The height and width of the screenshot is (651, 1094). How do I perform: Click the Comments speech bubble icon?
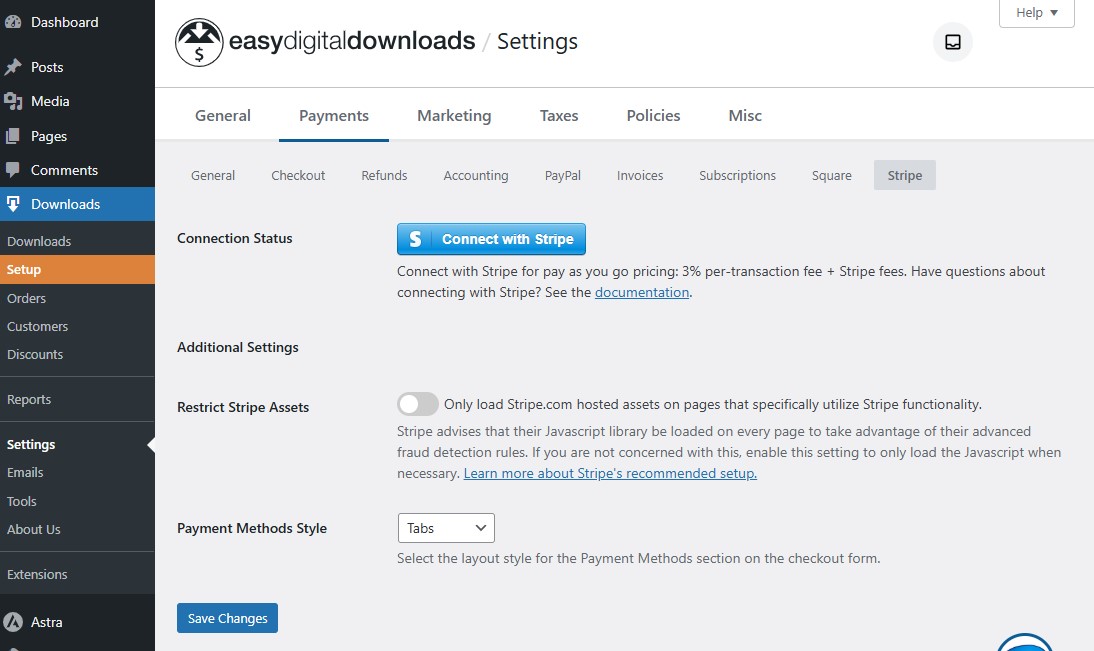pyautogui.click(x=13, y=170)
